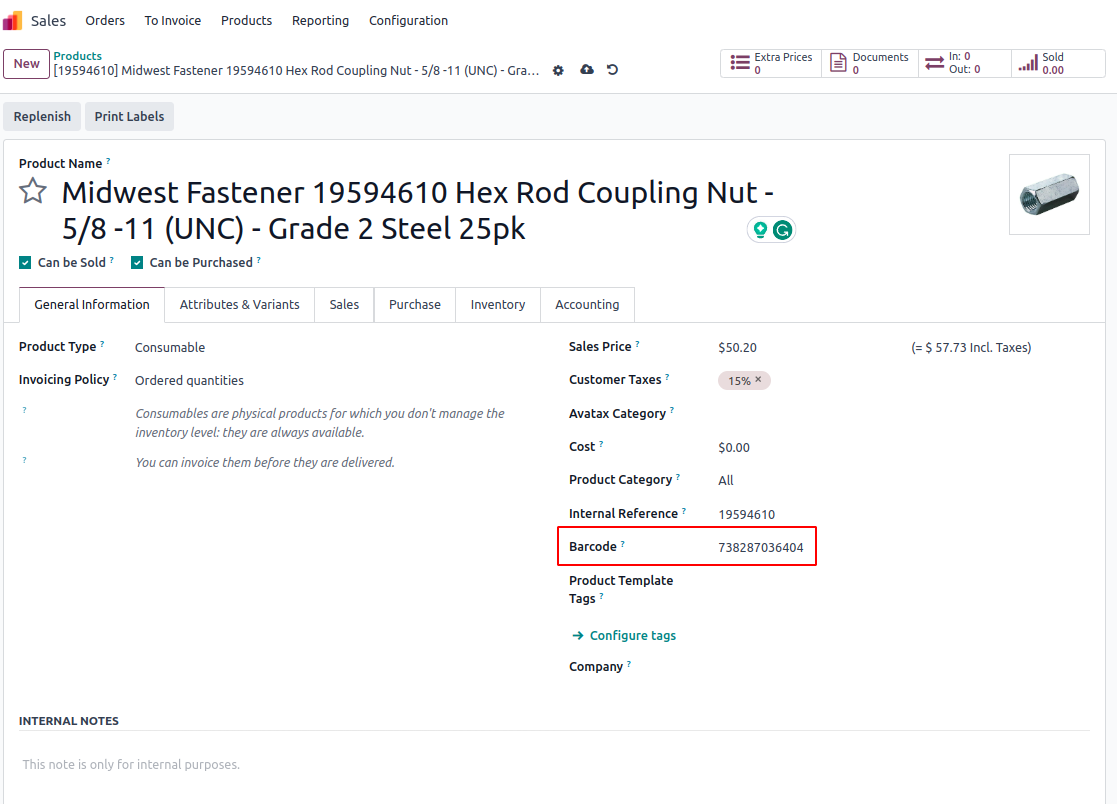Click the cloud save record icon

click(587, 70)
